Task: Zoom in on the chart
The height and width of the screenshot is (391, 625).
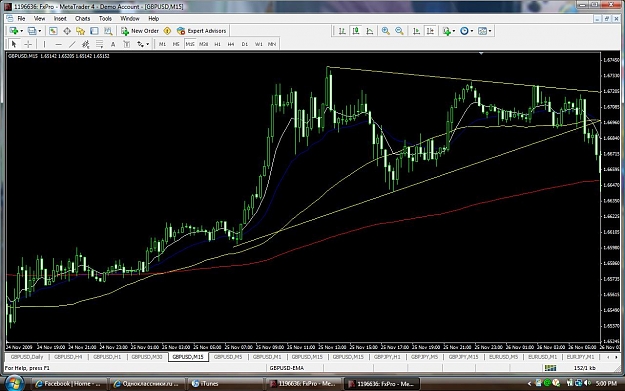Action: (x=385, y=31)
